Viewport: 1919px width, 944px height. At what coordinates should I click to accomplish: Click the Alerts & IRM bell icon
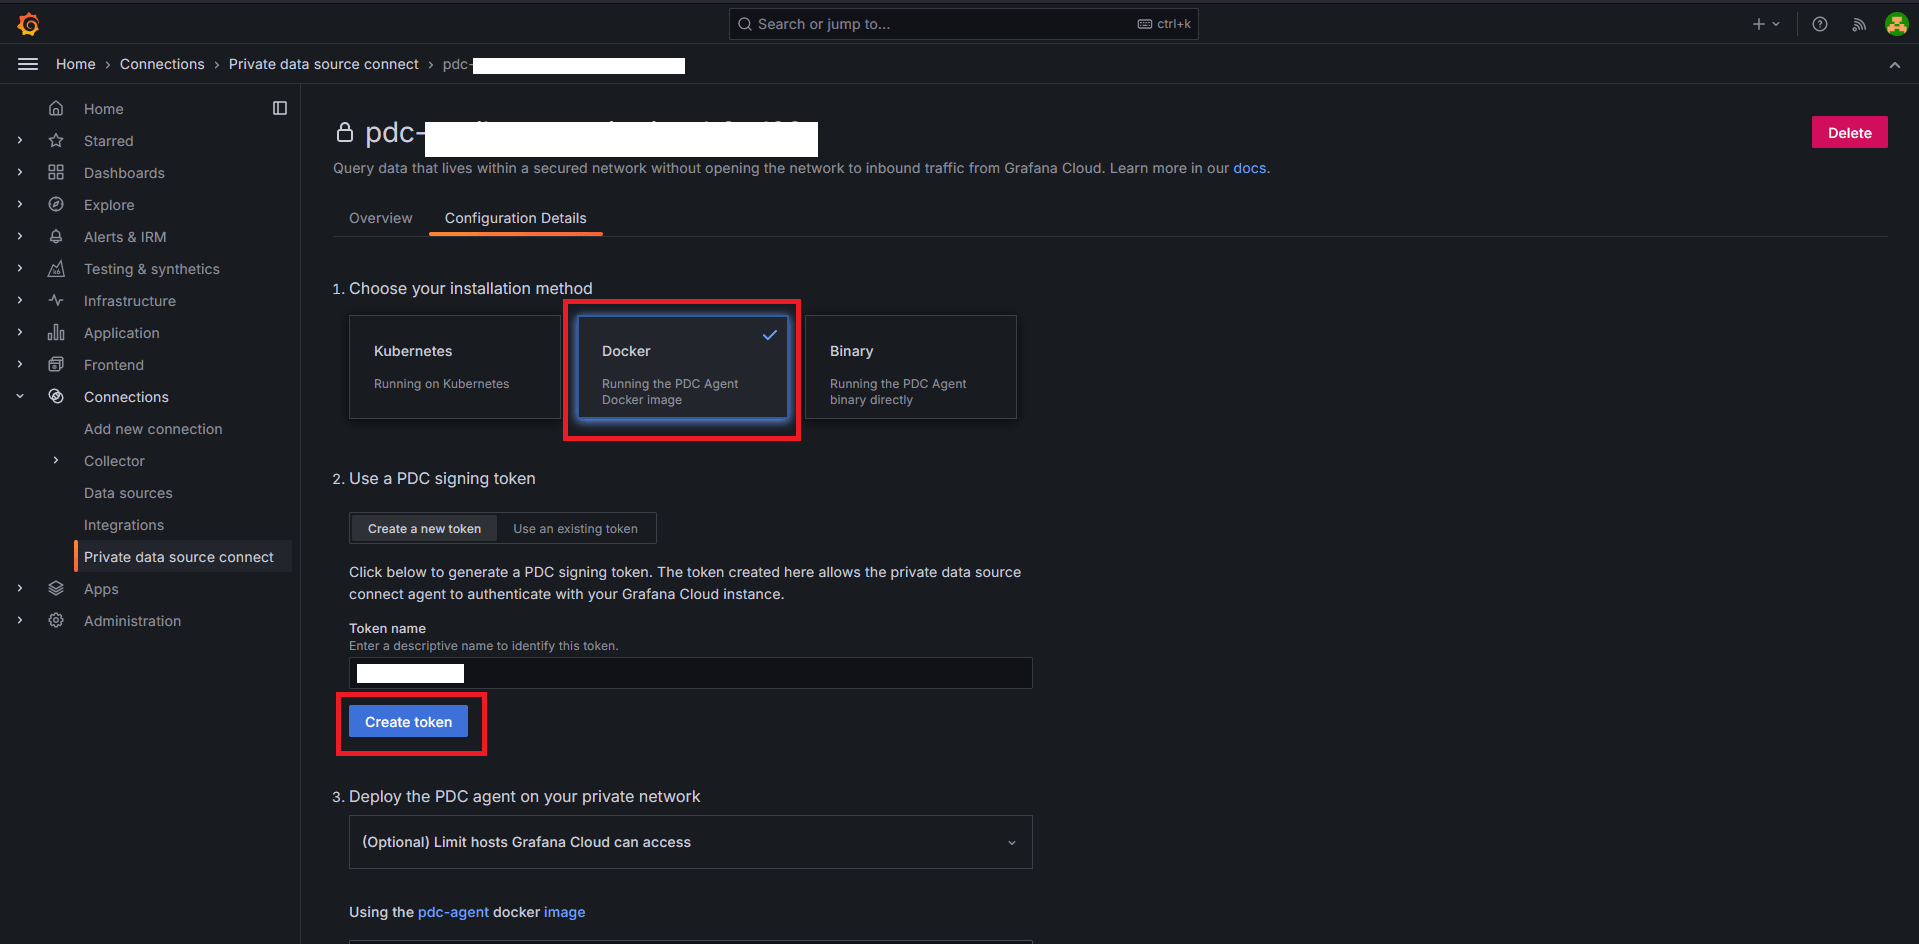coord(56,236)
